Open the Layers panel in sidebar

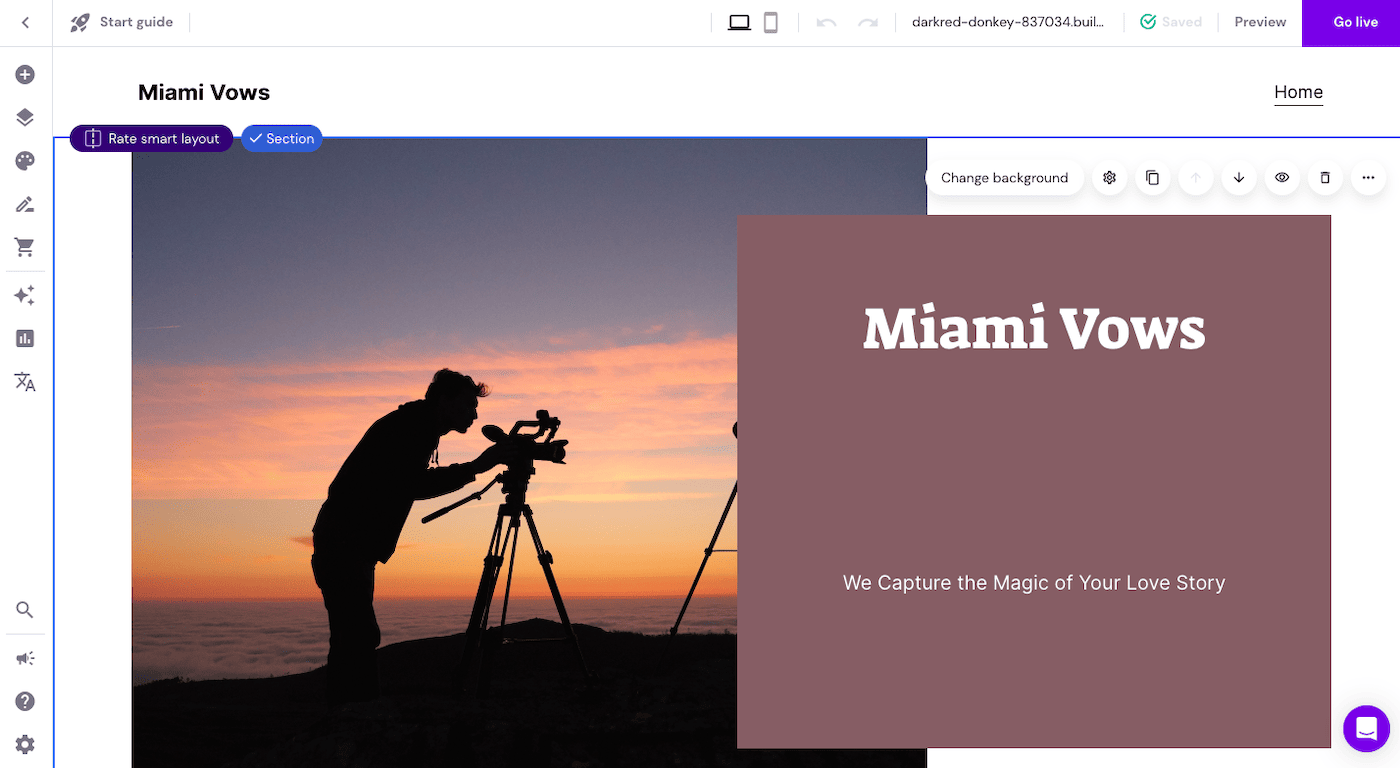pos(25,118)
